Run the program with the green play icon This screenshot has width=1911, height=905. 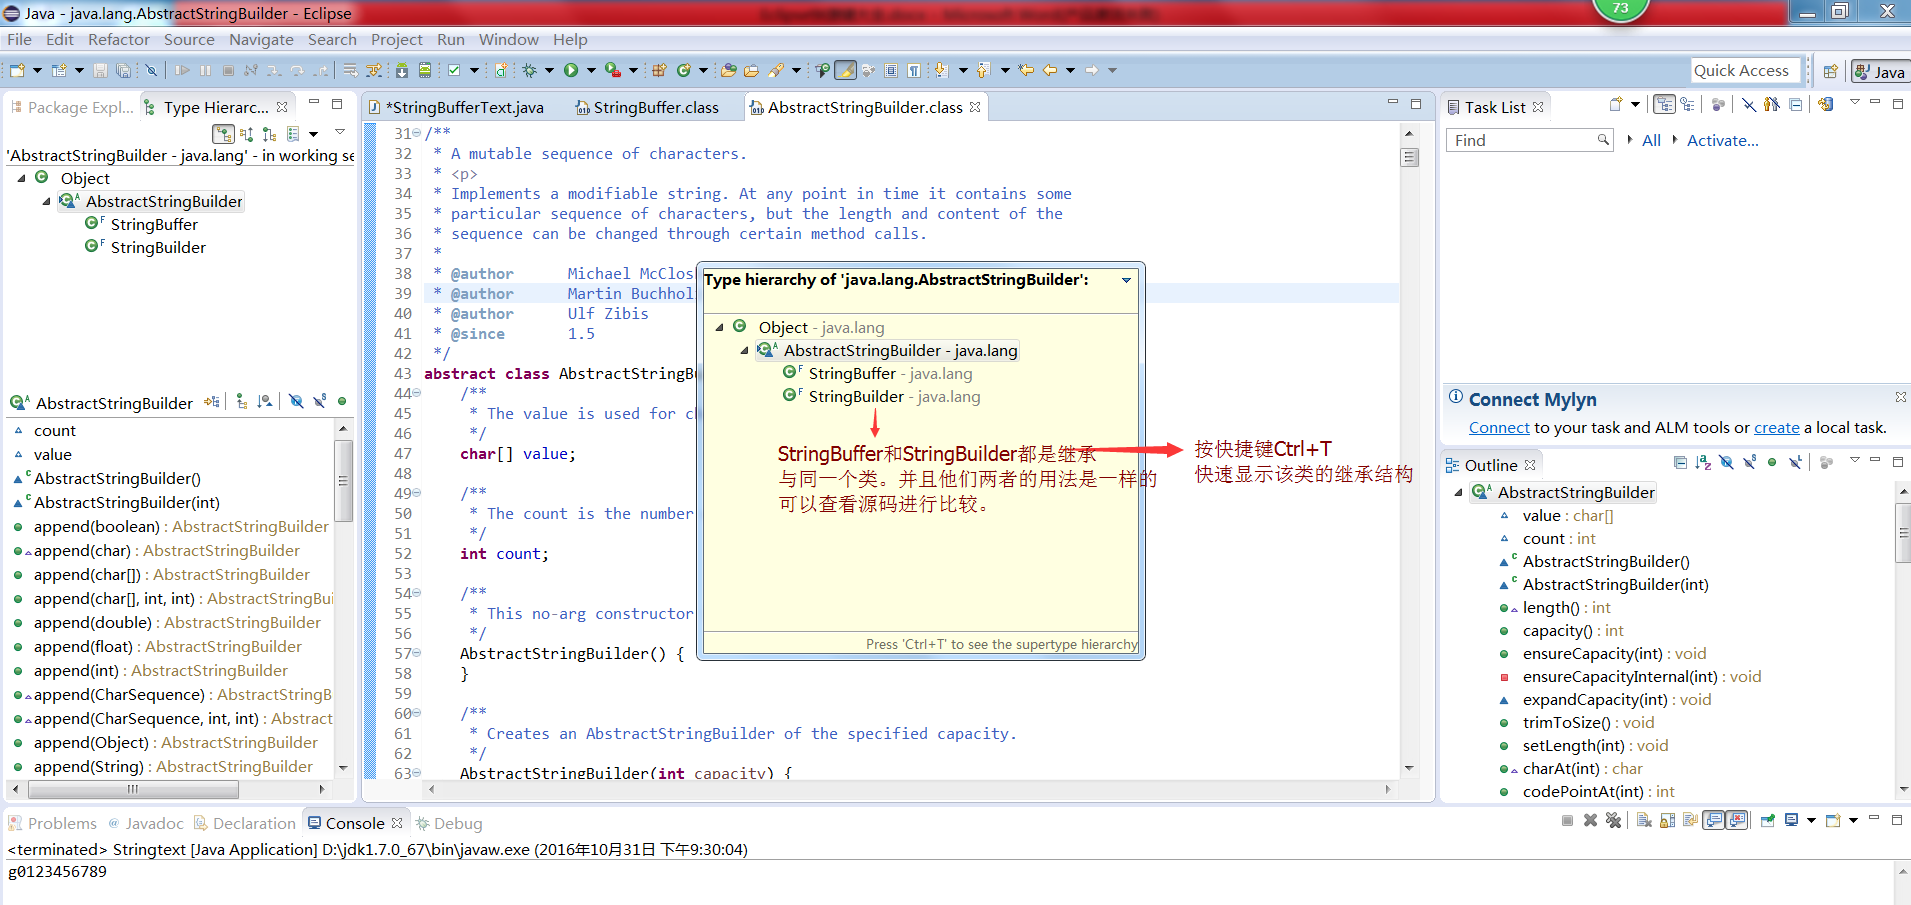571,70
